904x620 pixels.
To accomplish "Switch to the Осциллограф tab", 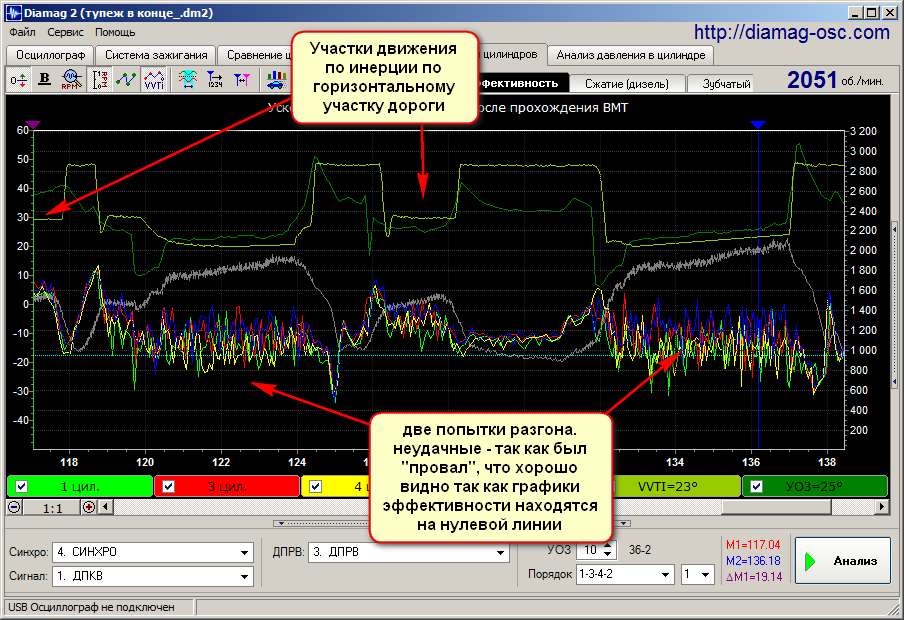I will click(x=51, y=55).
